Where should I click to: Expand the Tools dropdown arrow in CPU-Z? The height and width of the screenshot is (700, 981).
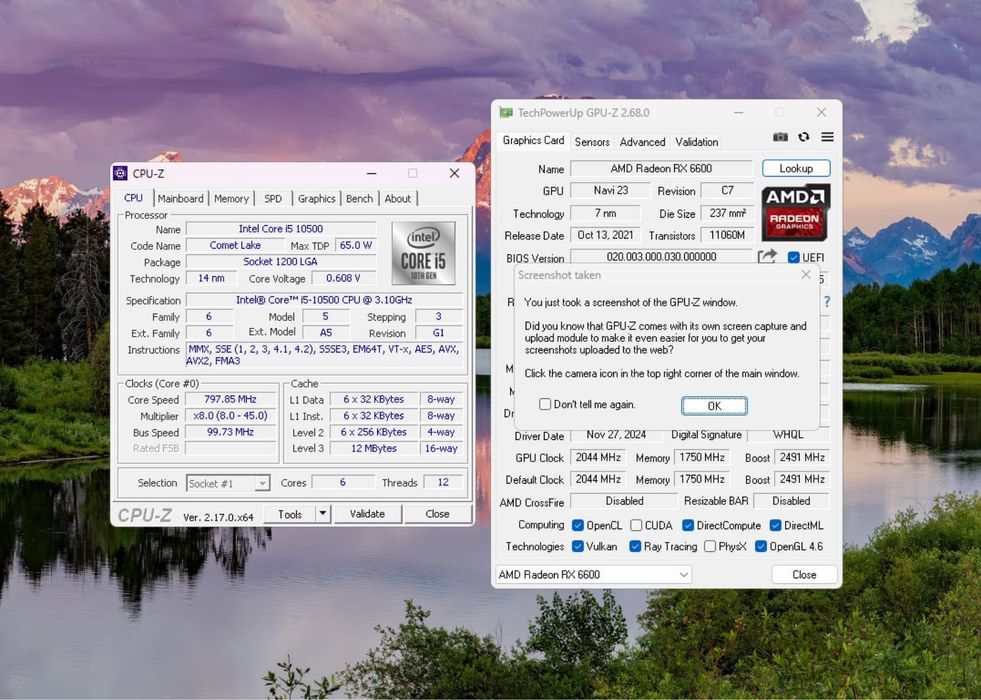pyautogui.click(x=323, y=514)
